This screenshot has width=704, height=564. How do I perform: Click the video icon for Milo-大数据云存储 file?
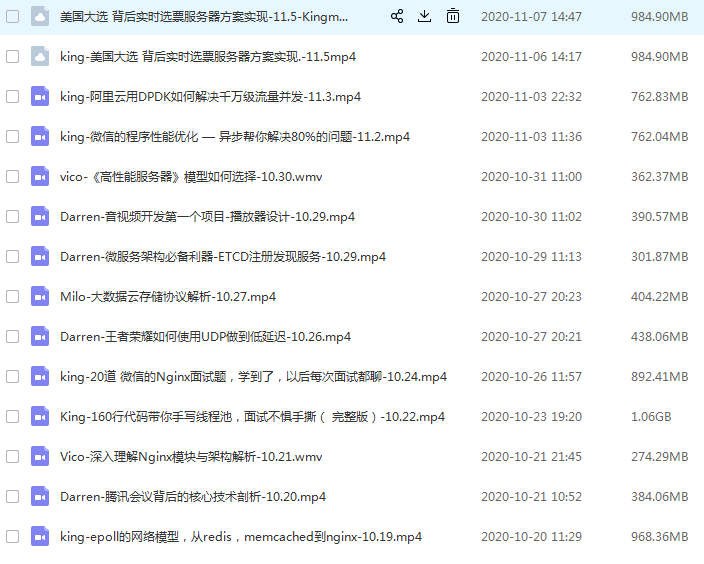40,296
